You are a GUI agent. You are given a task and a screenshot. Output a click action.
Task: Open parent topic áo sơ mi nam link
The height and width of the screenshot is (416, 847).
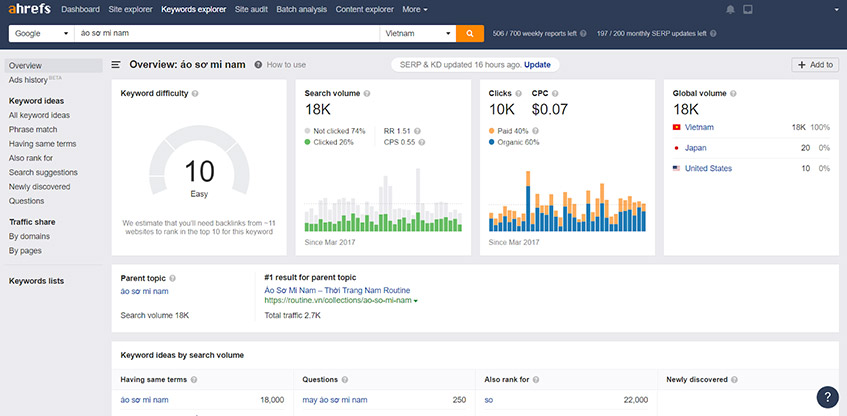click(144, 291)
